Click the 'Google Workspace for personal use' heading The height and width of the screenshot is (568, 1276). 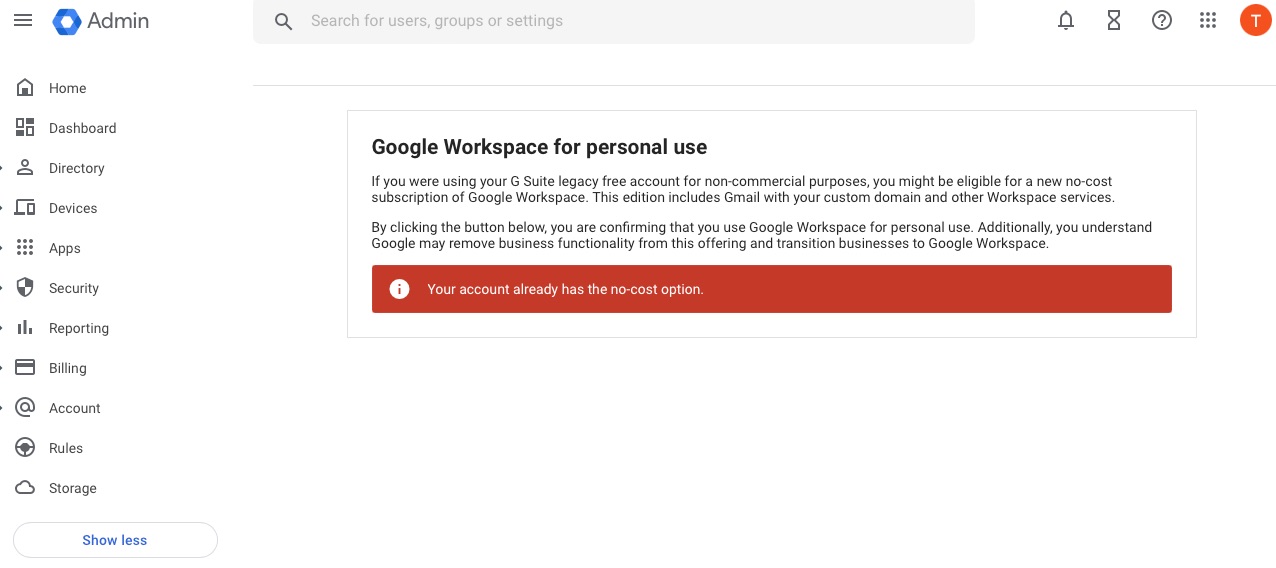[539, 147]
